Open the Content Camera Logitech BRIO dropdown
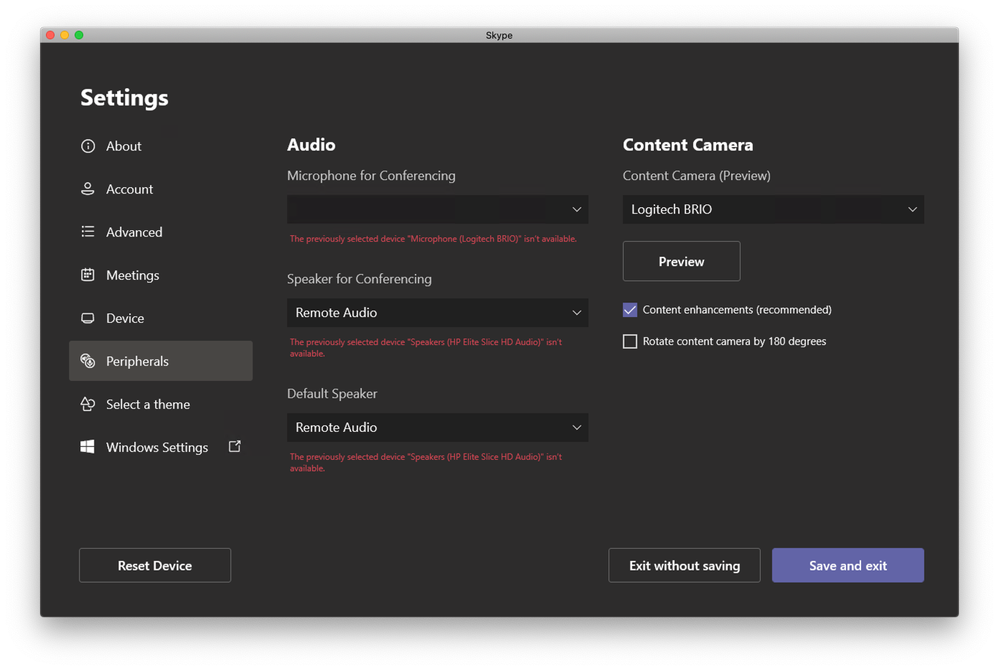The image size is (999, 670). [x=773, y=210]
